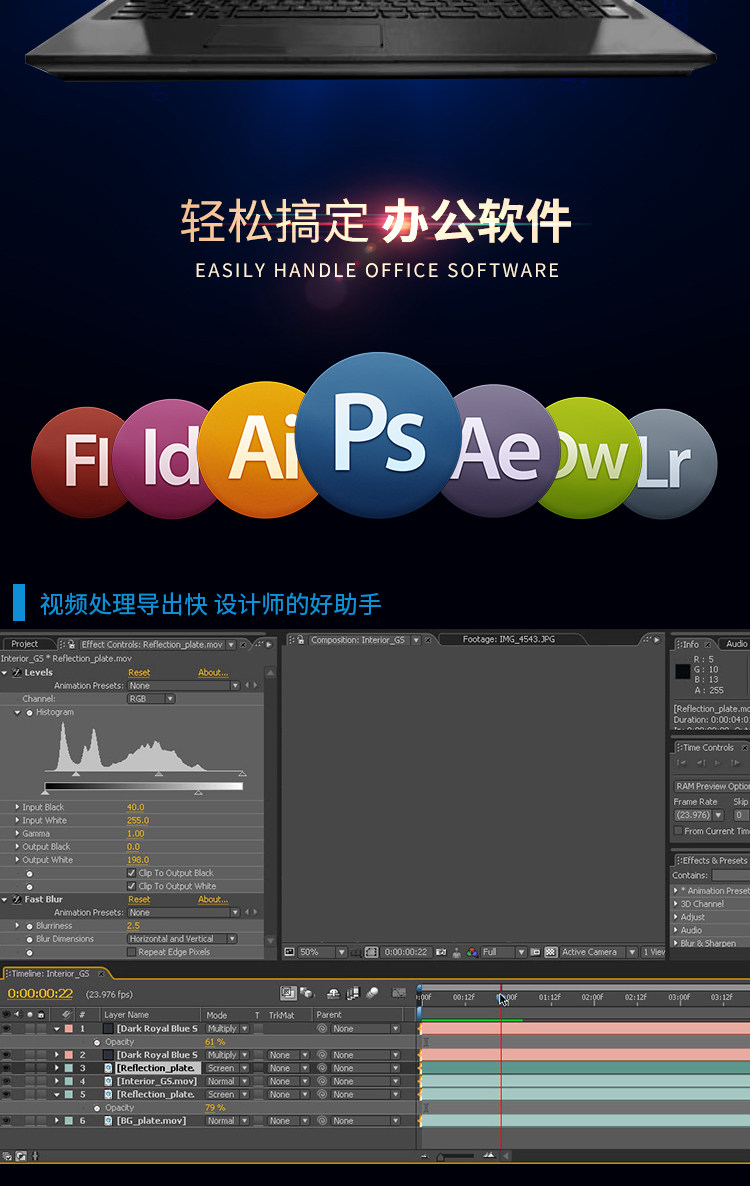Expand the 3D Channel effects category
This screenshot has height=1186, width=750.
coord(676,904)
